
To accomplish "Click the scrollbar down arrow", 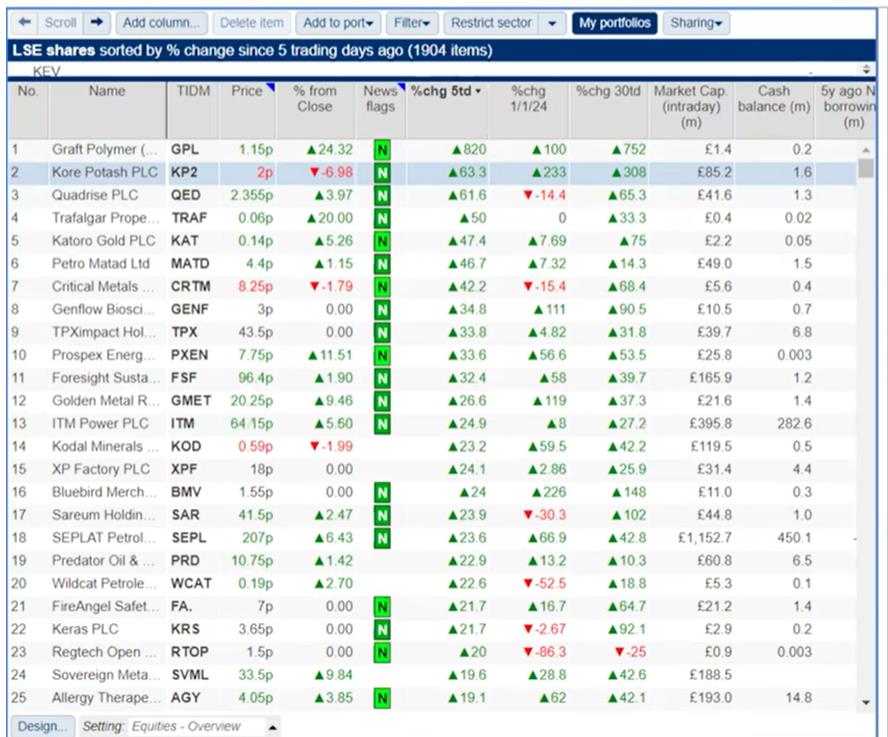I will tap(865, 702).
